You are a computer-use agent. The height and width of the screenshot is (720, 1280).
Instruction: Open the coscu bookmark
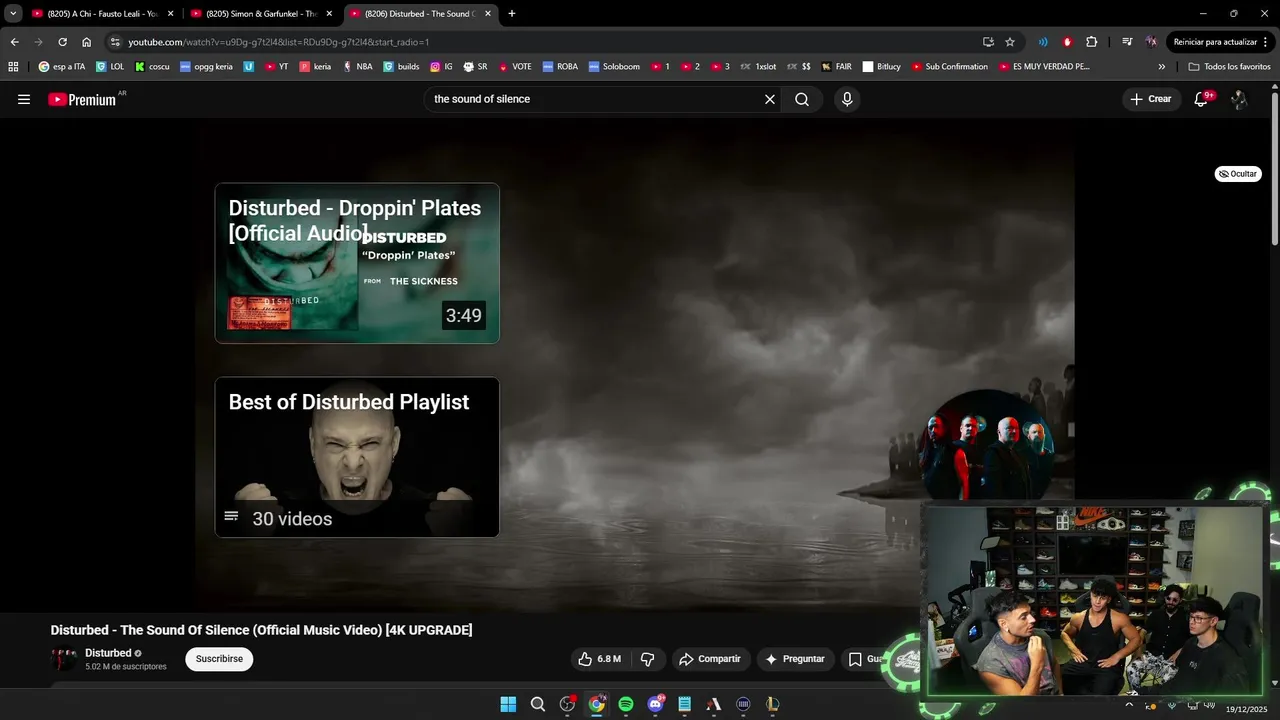coord(152,67)
